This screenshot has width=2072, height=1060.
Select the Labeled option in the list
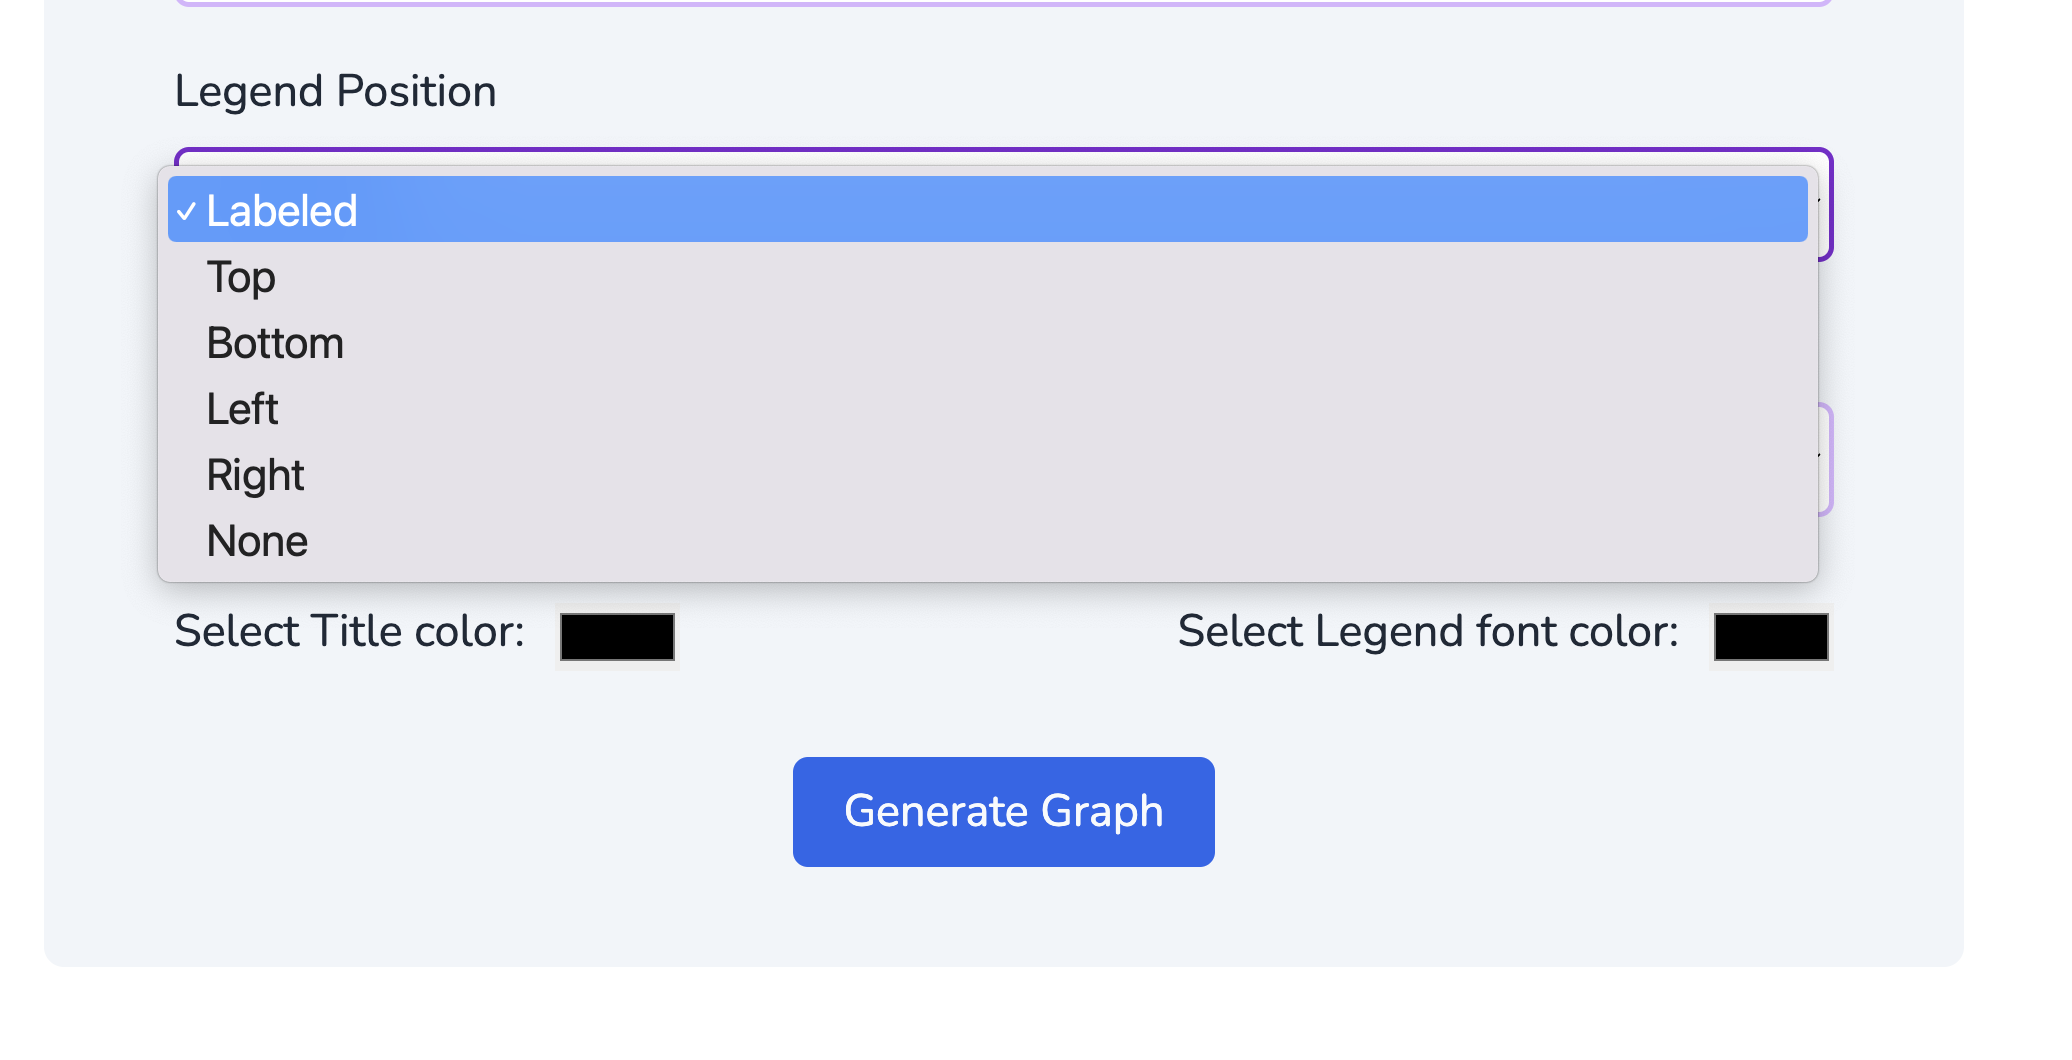coord(281,211)
